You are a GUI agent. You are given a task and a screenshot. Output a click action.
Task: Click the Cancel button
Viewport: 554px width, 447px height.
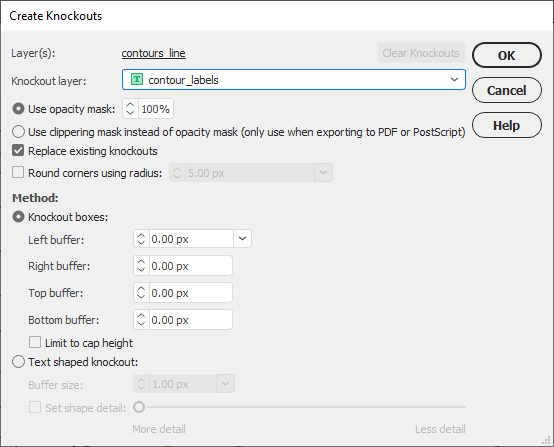[x=507, y=90]
